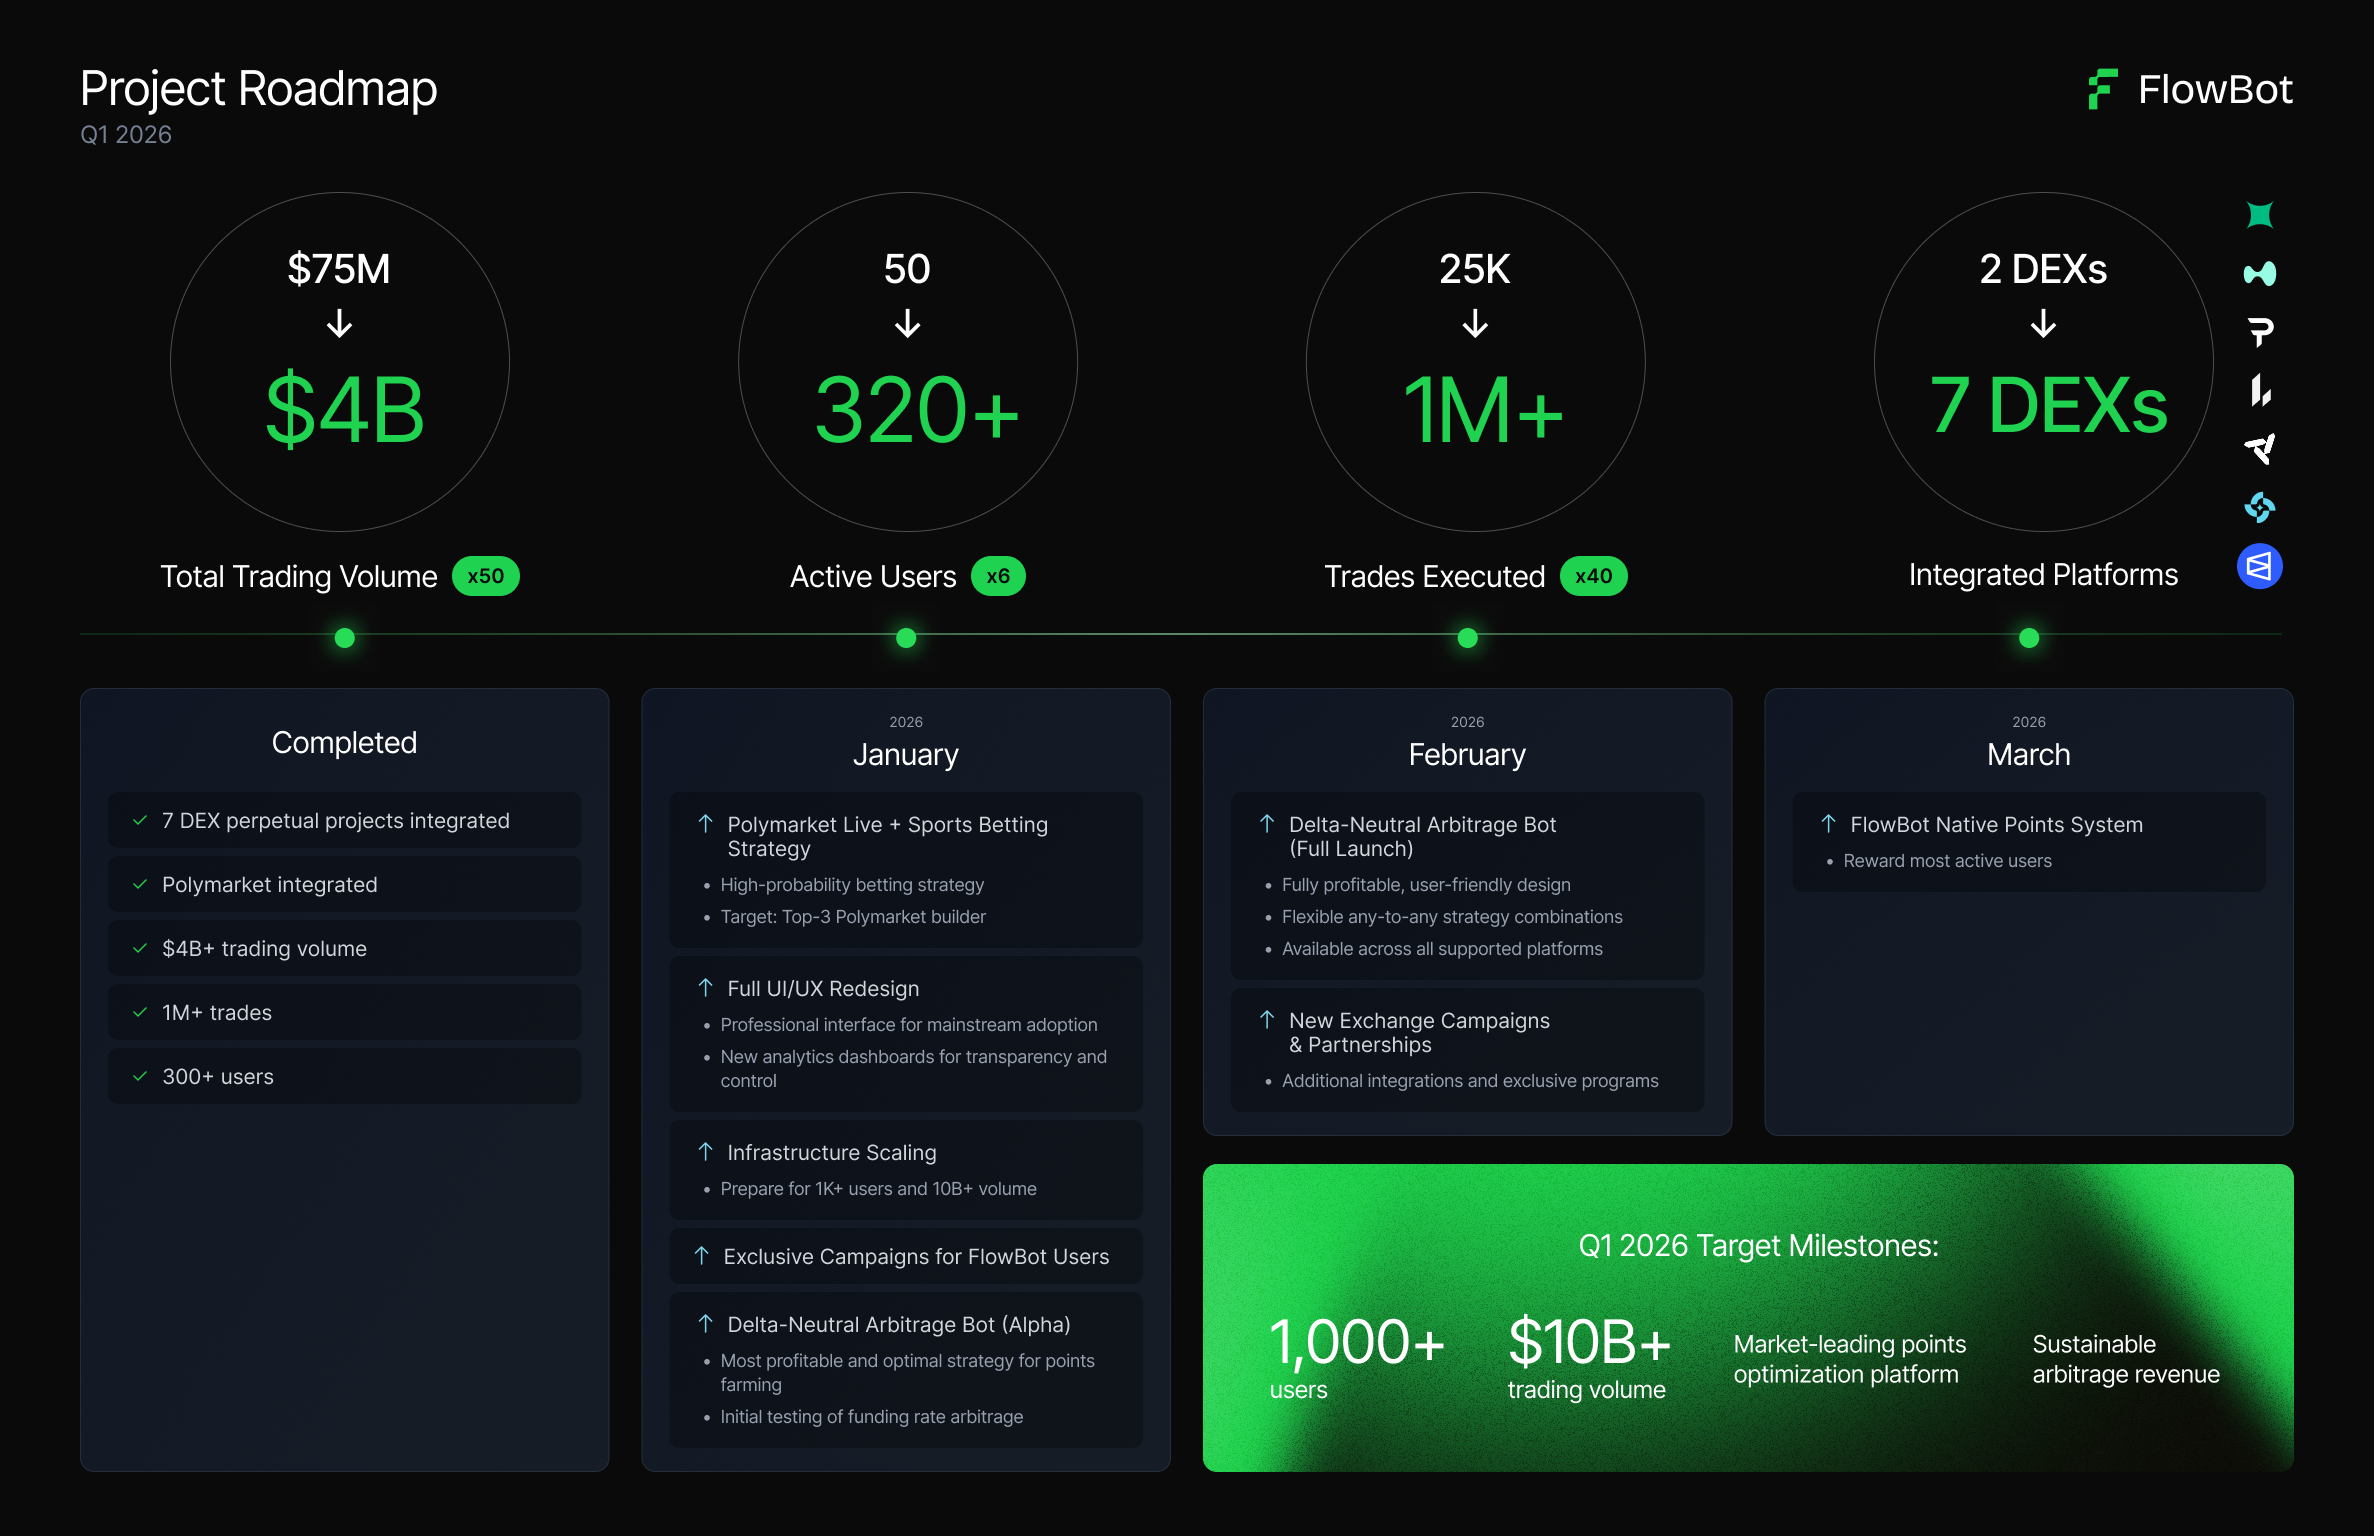Click up arrow beside Full UI/UX Redesign
The image size is (2374, 1536).
point(705,988)
